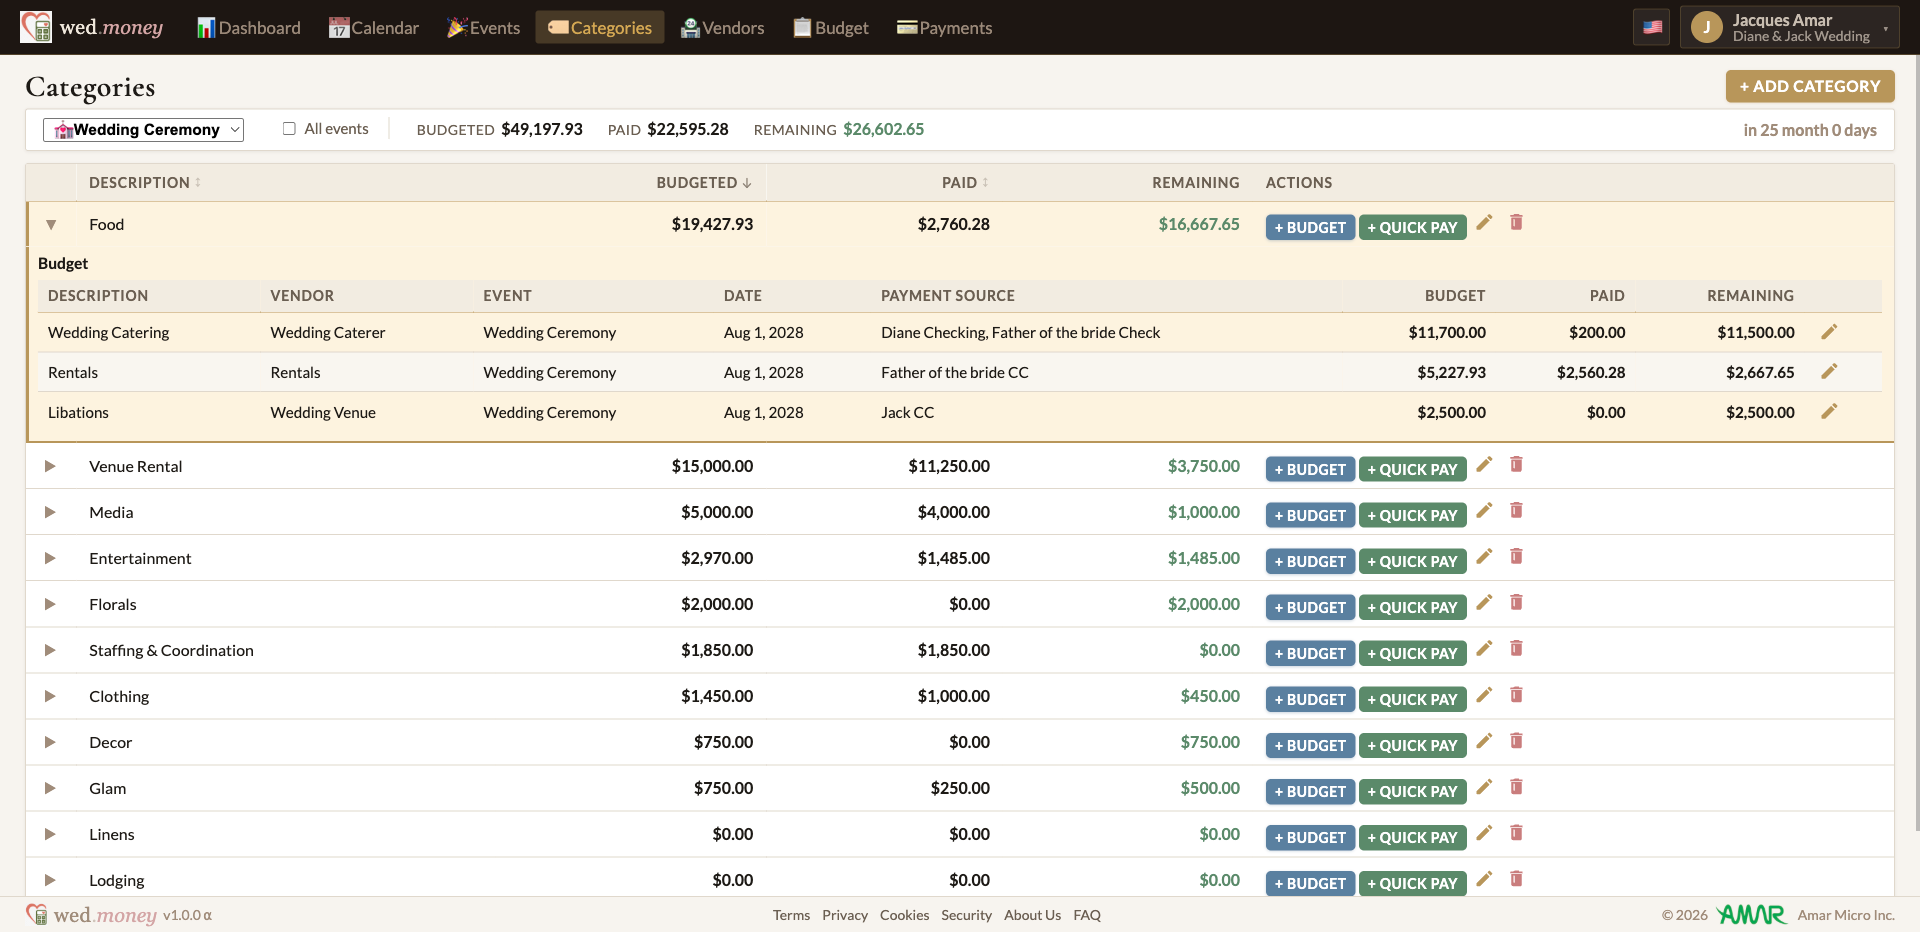
Task: Expand the Staffing & Coordination row
Action: pyautogui.click(x=50, y=650)
